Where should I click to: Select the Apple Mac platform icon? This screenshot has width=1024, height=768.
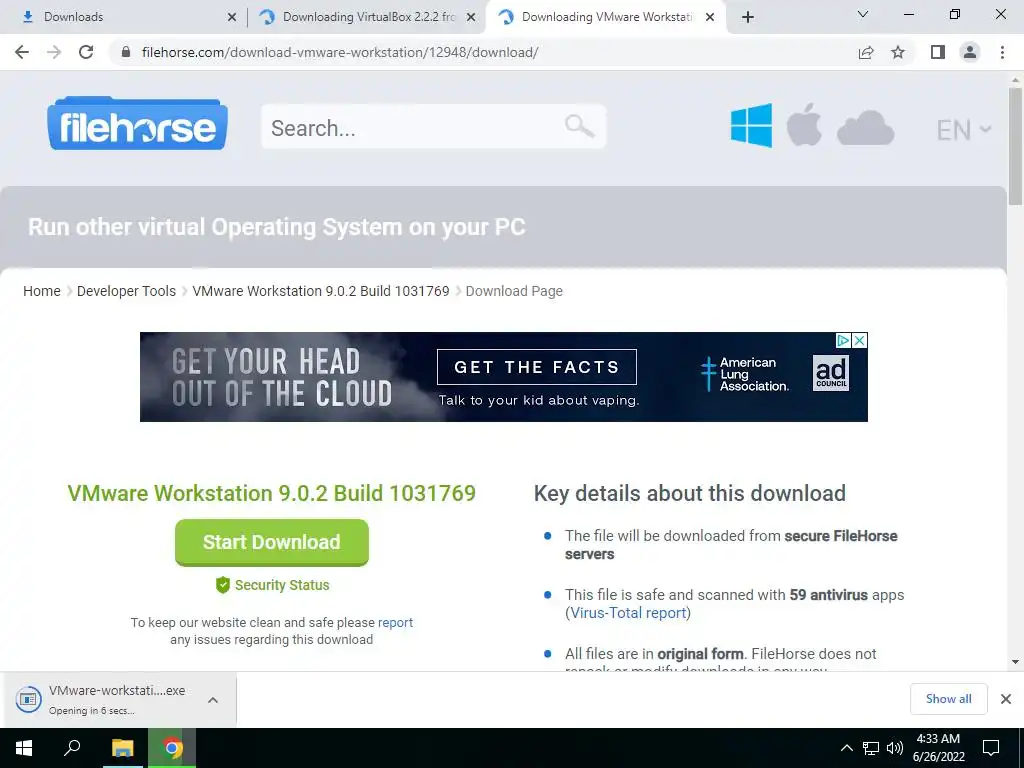pos(804,124)
